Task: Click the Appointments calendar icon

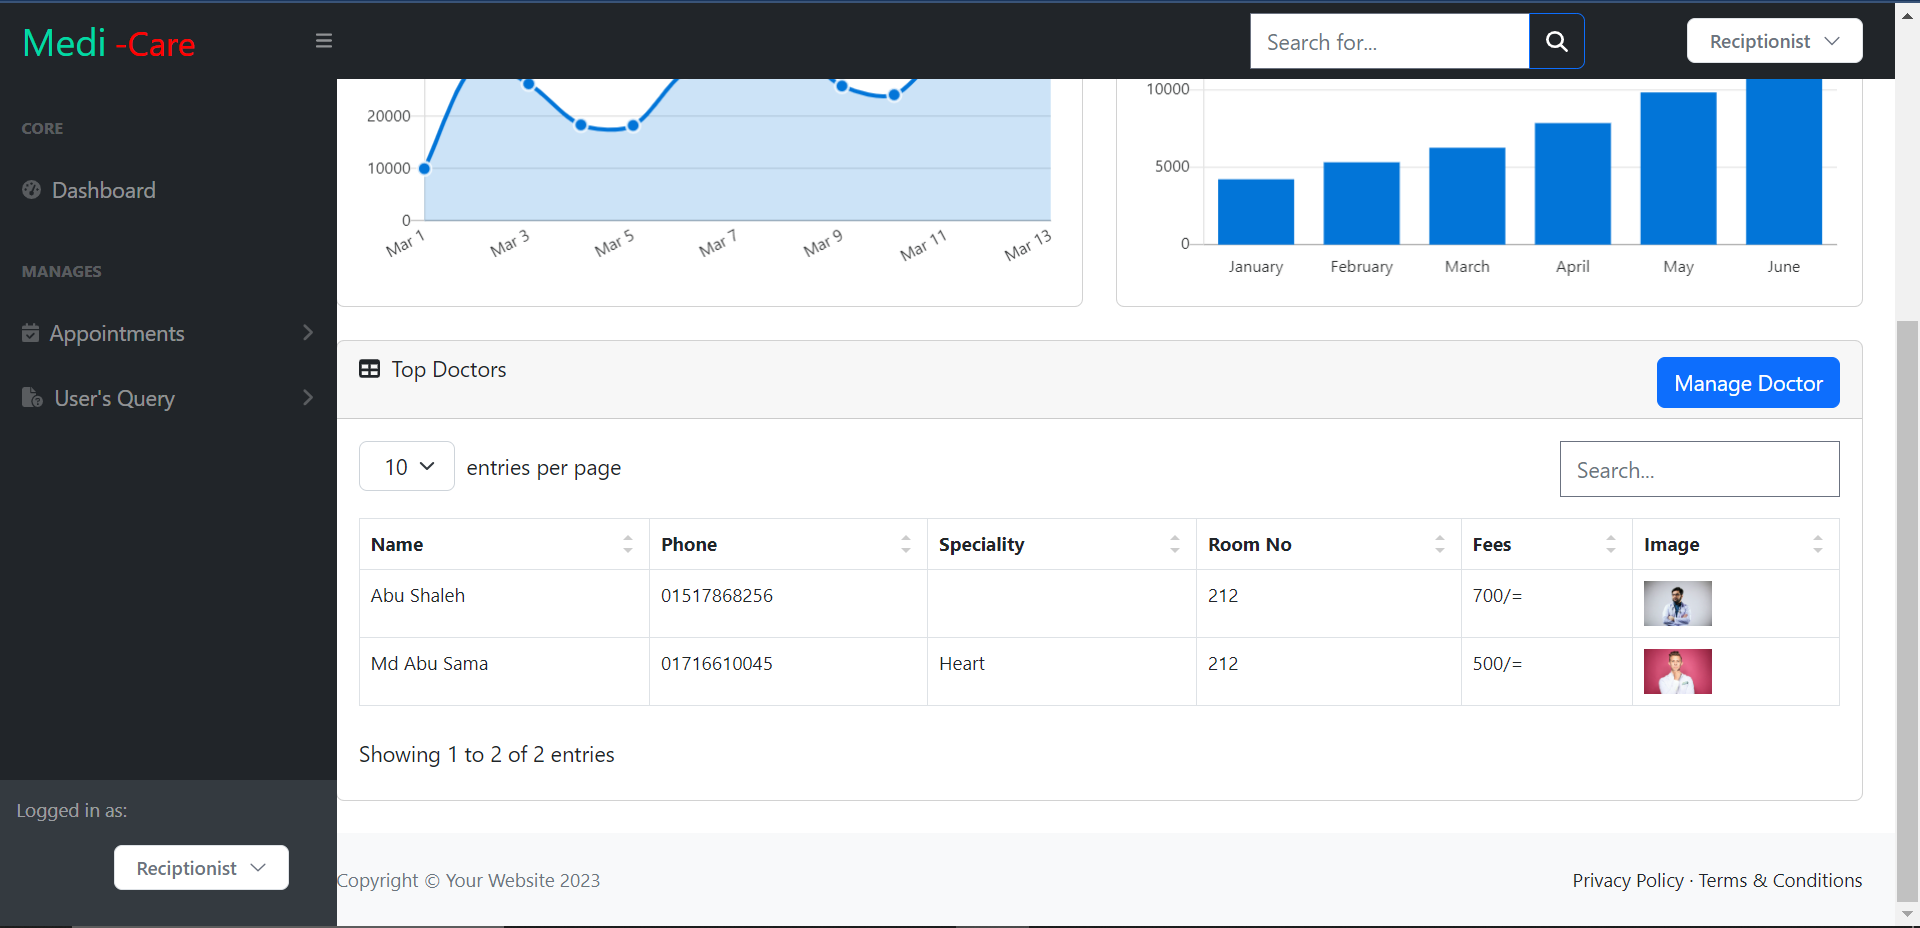Action: pyautogui.click(x=31, y=333)
